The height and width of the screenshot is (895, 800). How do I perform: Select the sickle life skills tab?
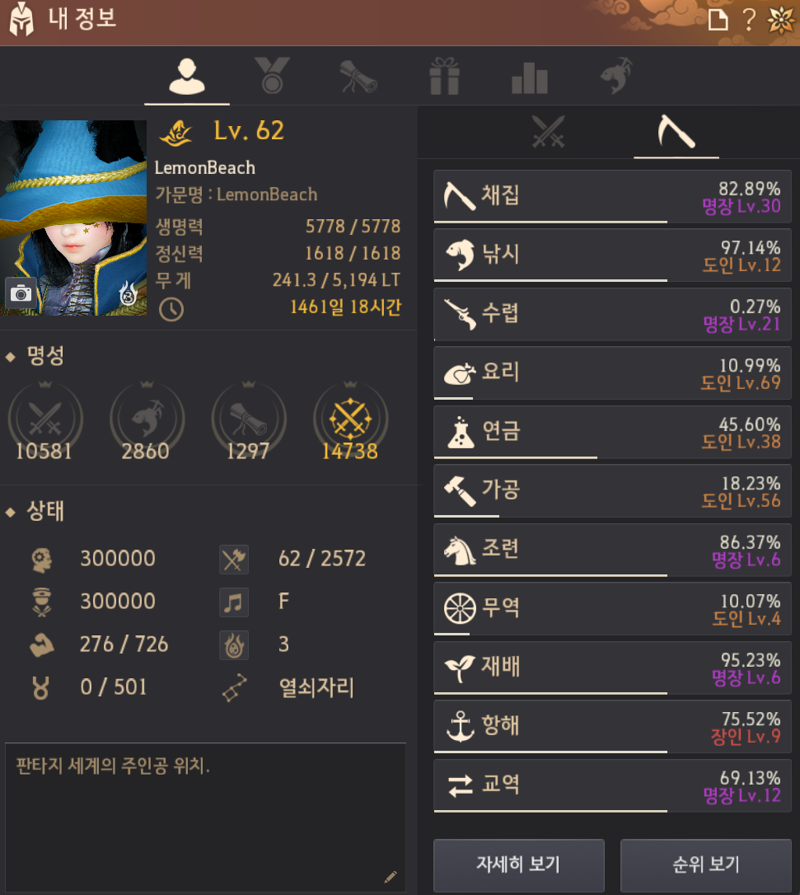[676, 132]
